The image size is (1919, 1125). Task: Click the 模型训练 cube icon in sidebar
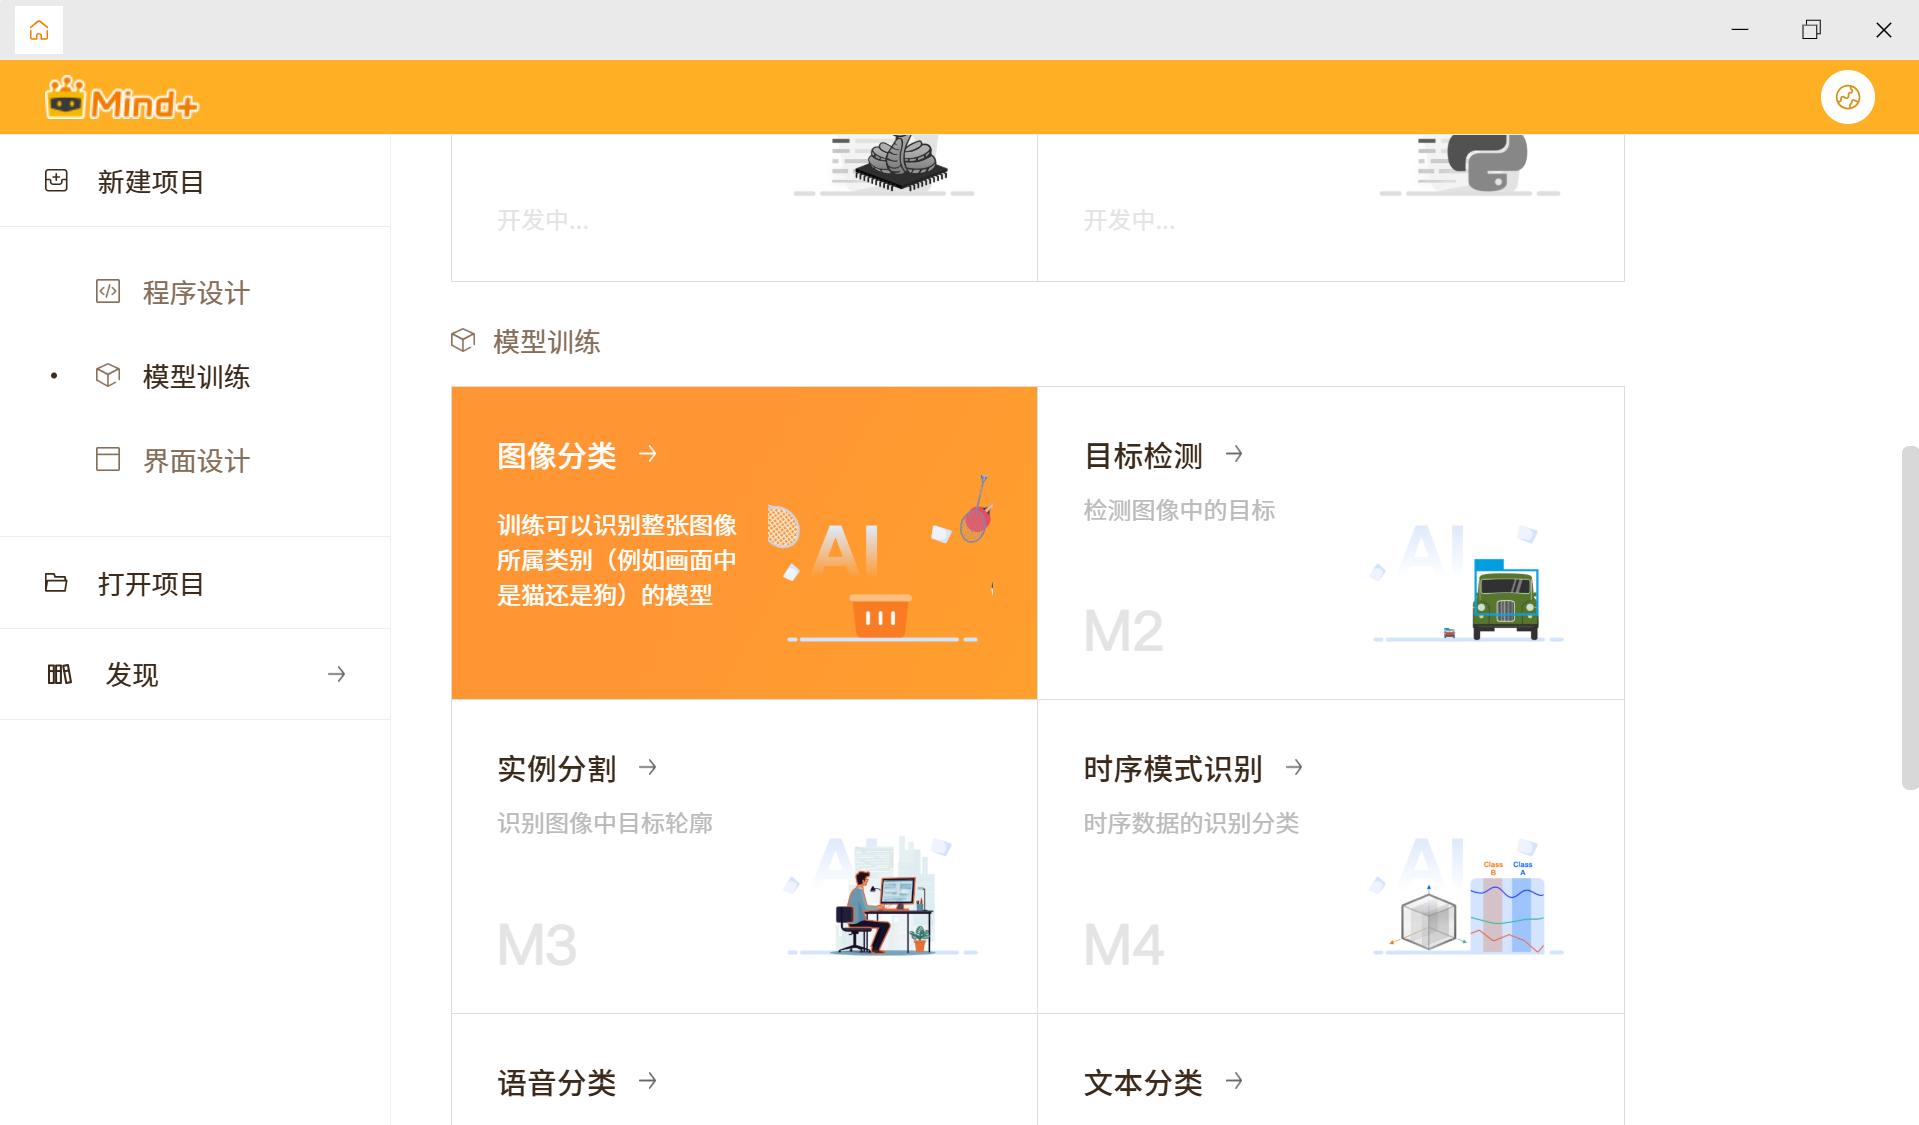tap(108, 375)
